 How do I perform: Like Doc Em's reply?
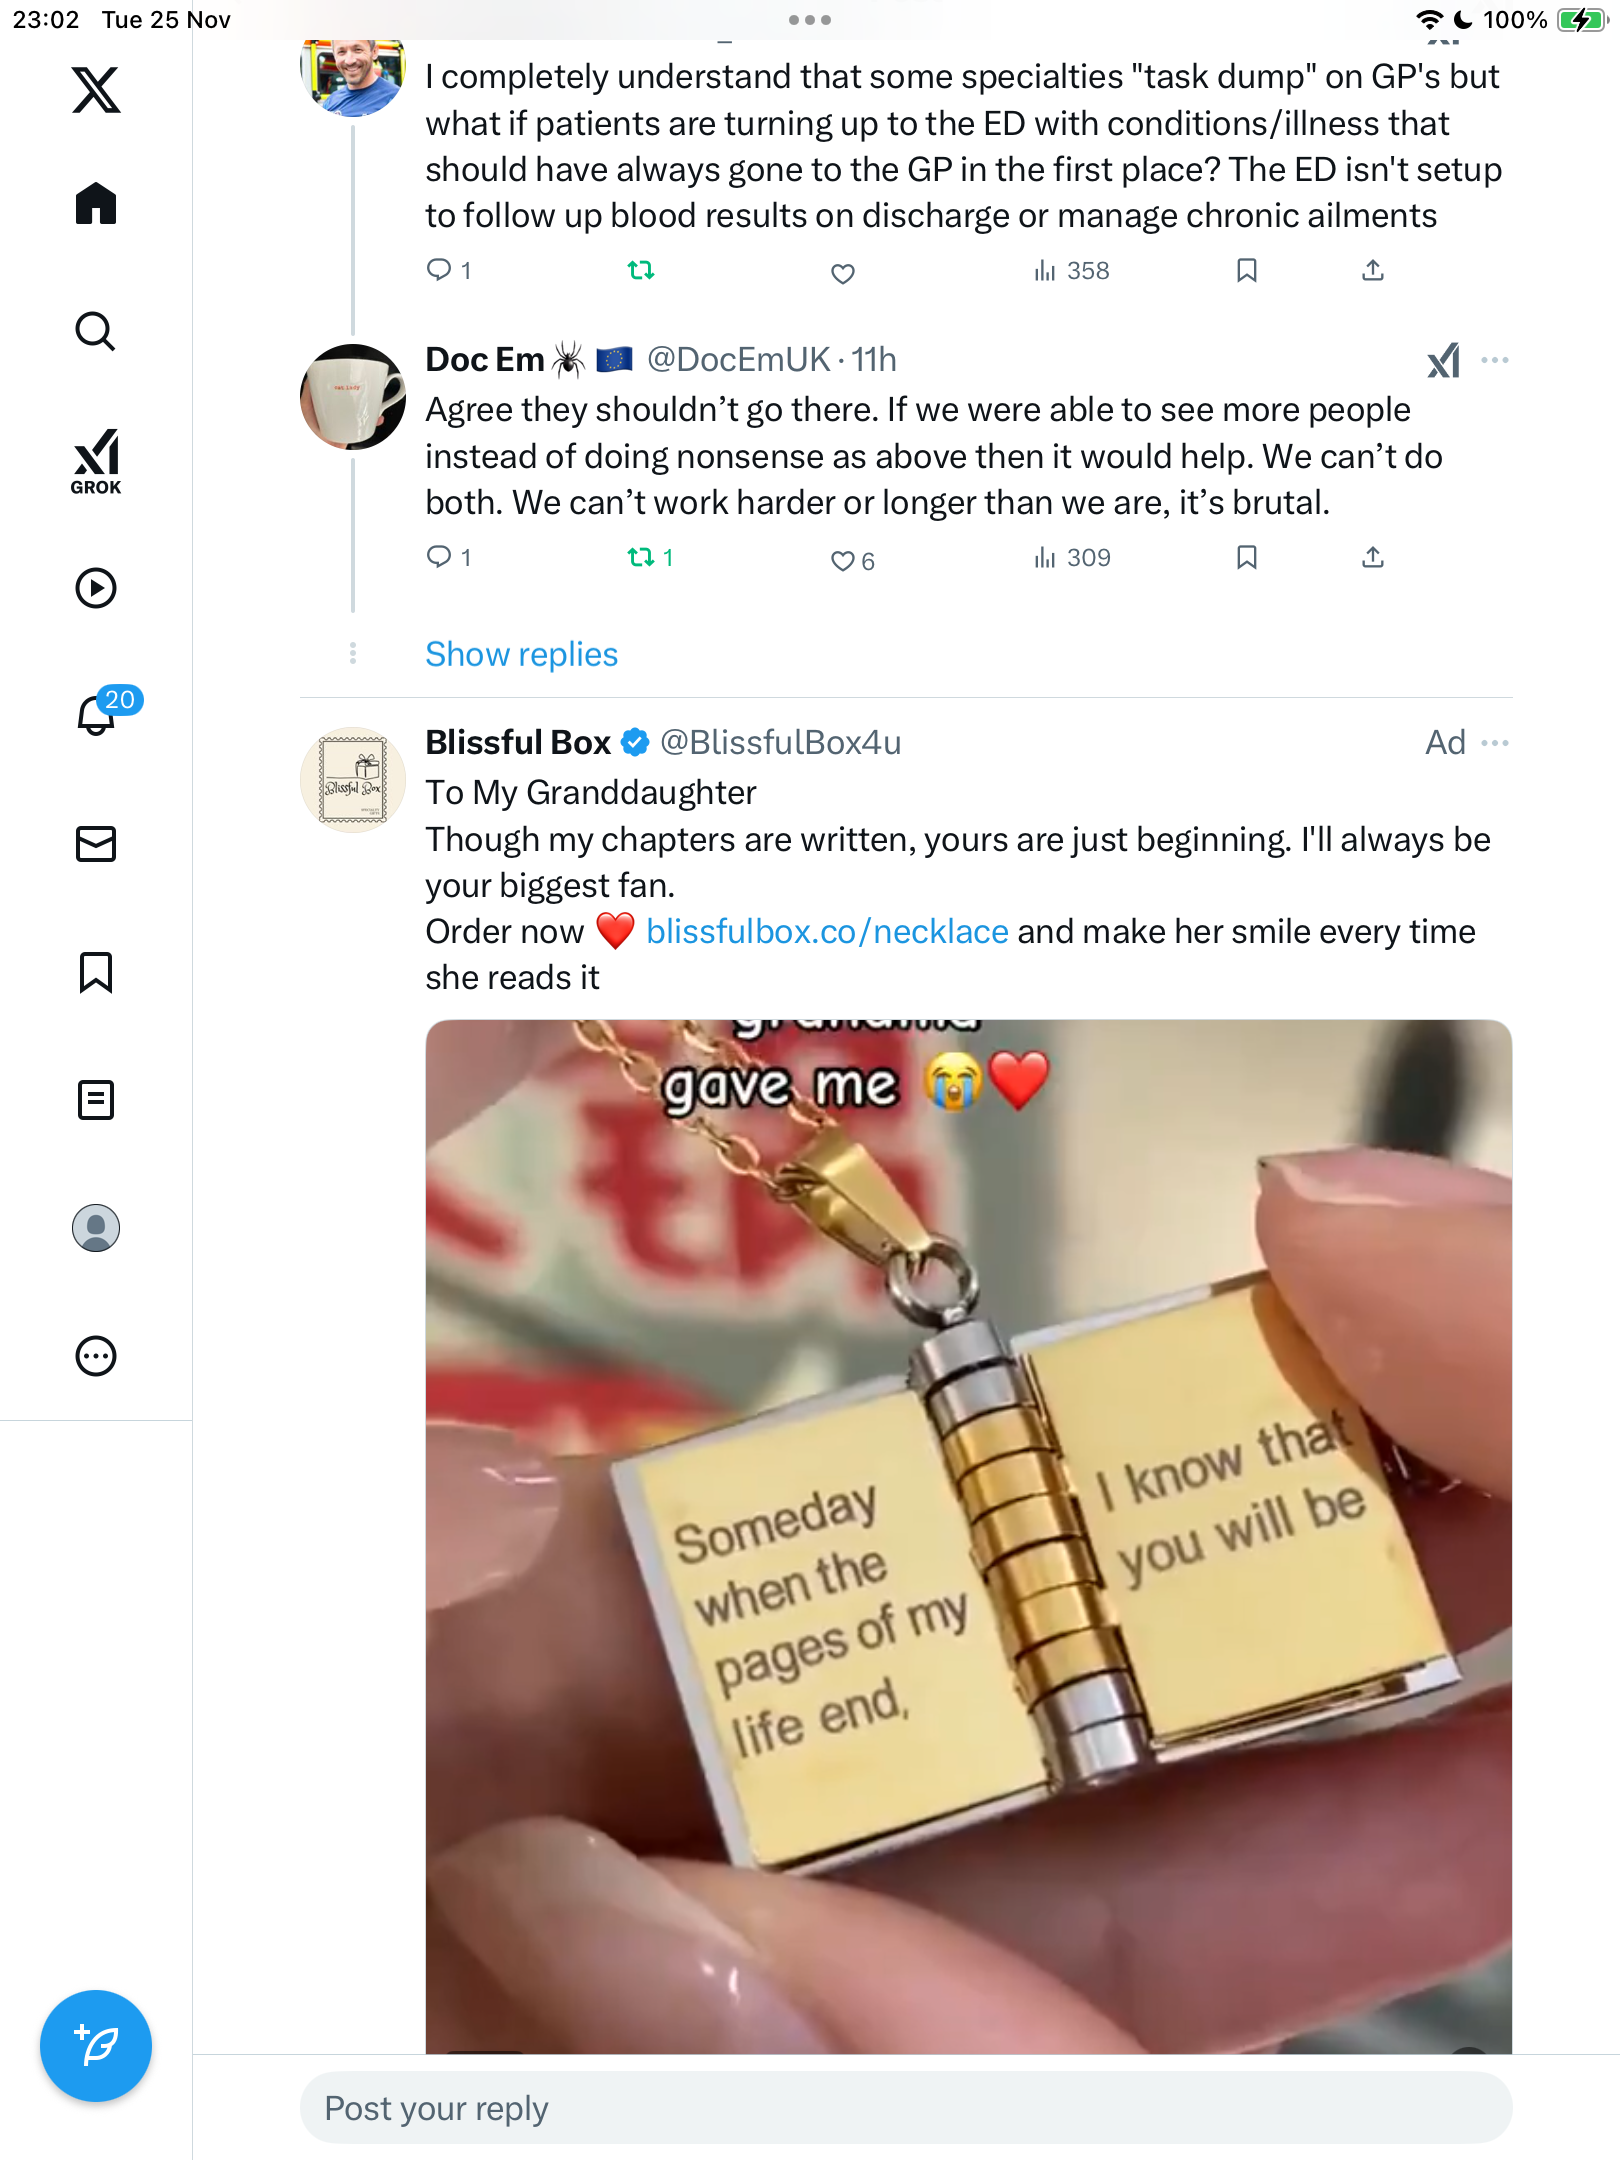point(843,560)
